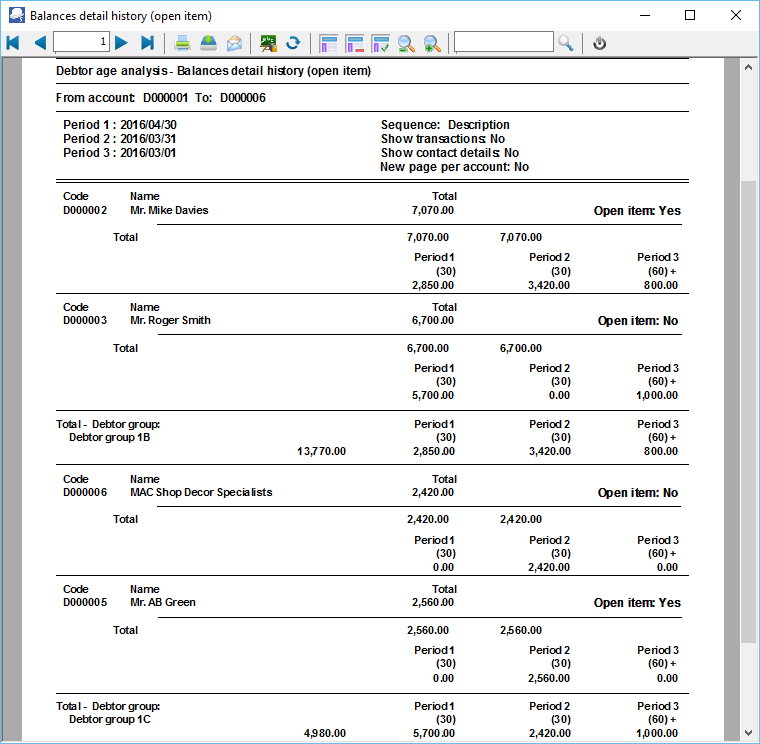This screenshot has height=744, width=760.
Task: Print the debtor age analysis report
Action: click(x=183, y=43)
